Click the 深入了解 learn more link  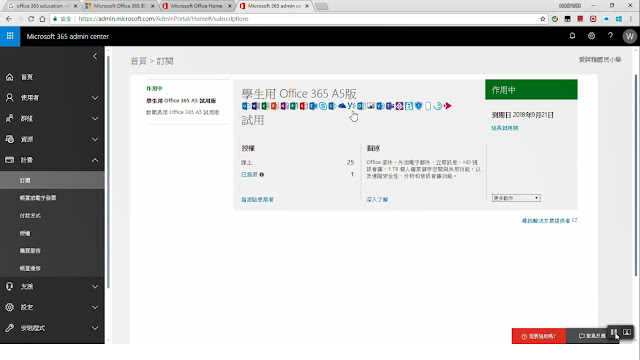point(377,200)
